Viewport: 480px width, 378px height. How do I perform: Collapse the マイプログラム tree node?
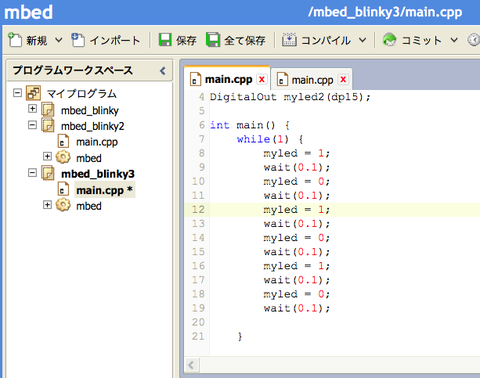(17, 92)
